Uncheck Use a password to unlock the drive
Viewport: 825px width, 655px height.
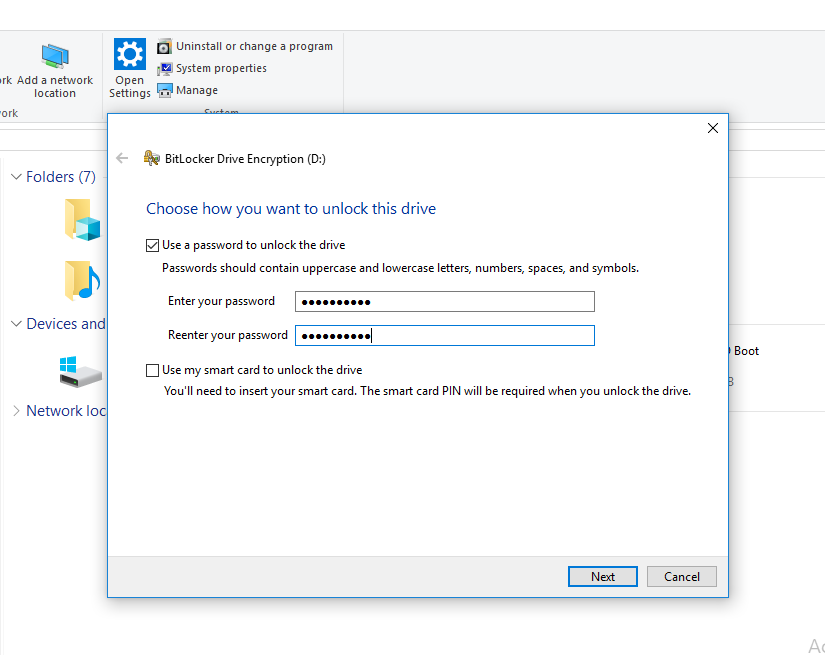(152, 246)
